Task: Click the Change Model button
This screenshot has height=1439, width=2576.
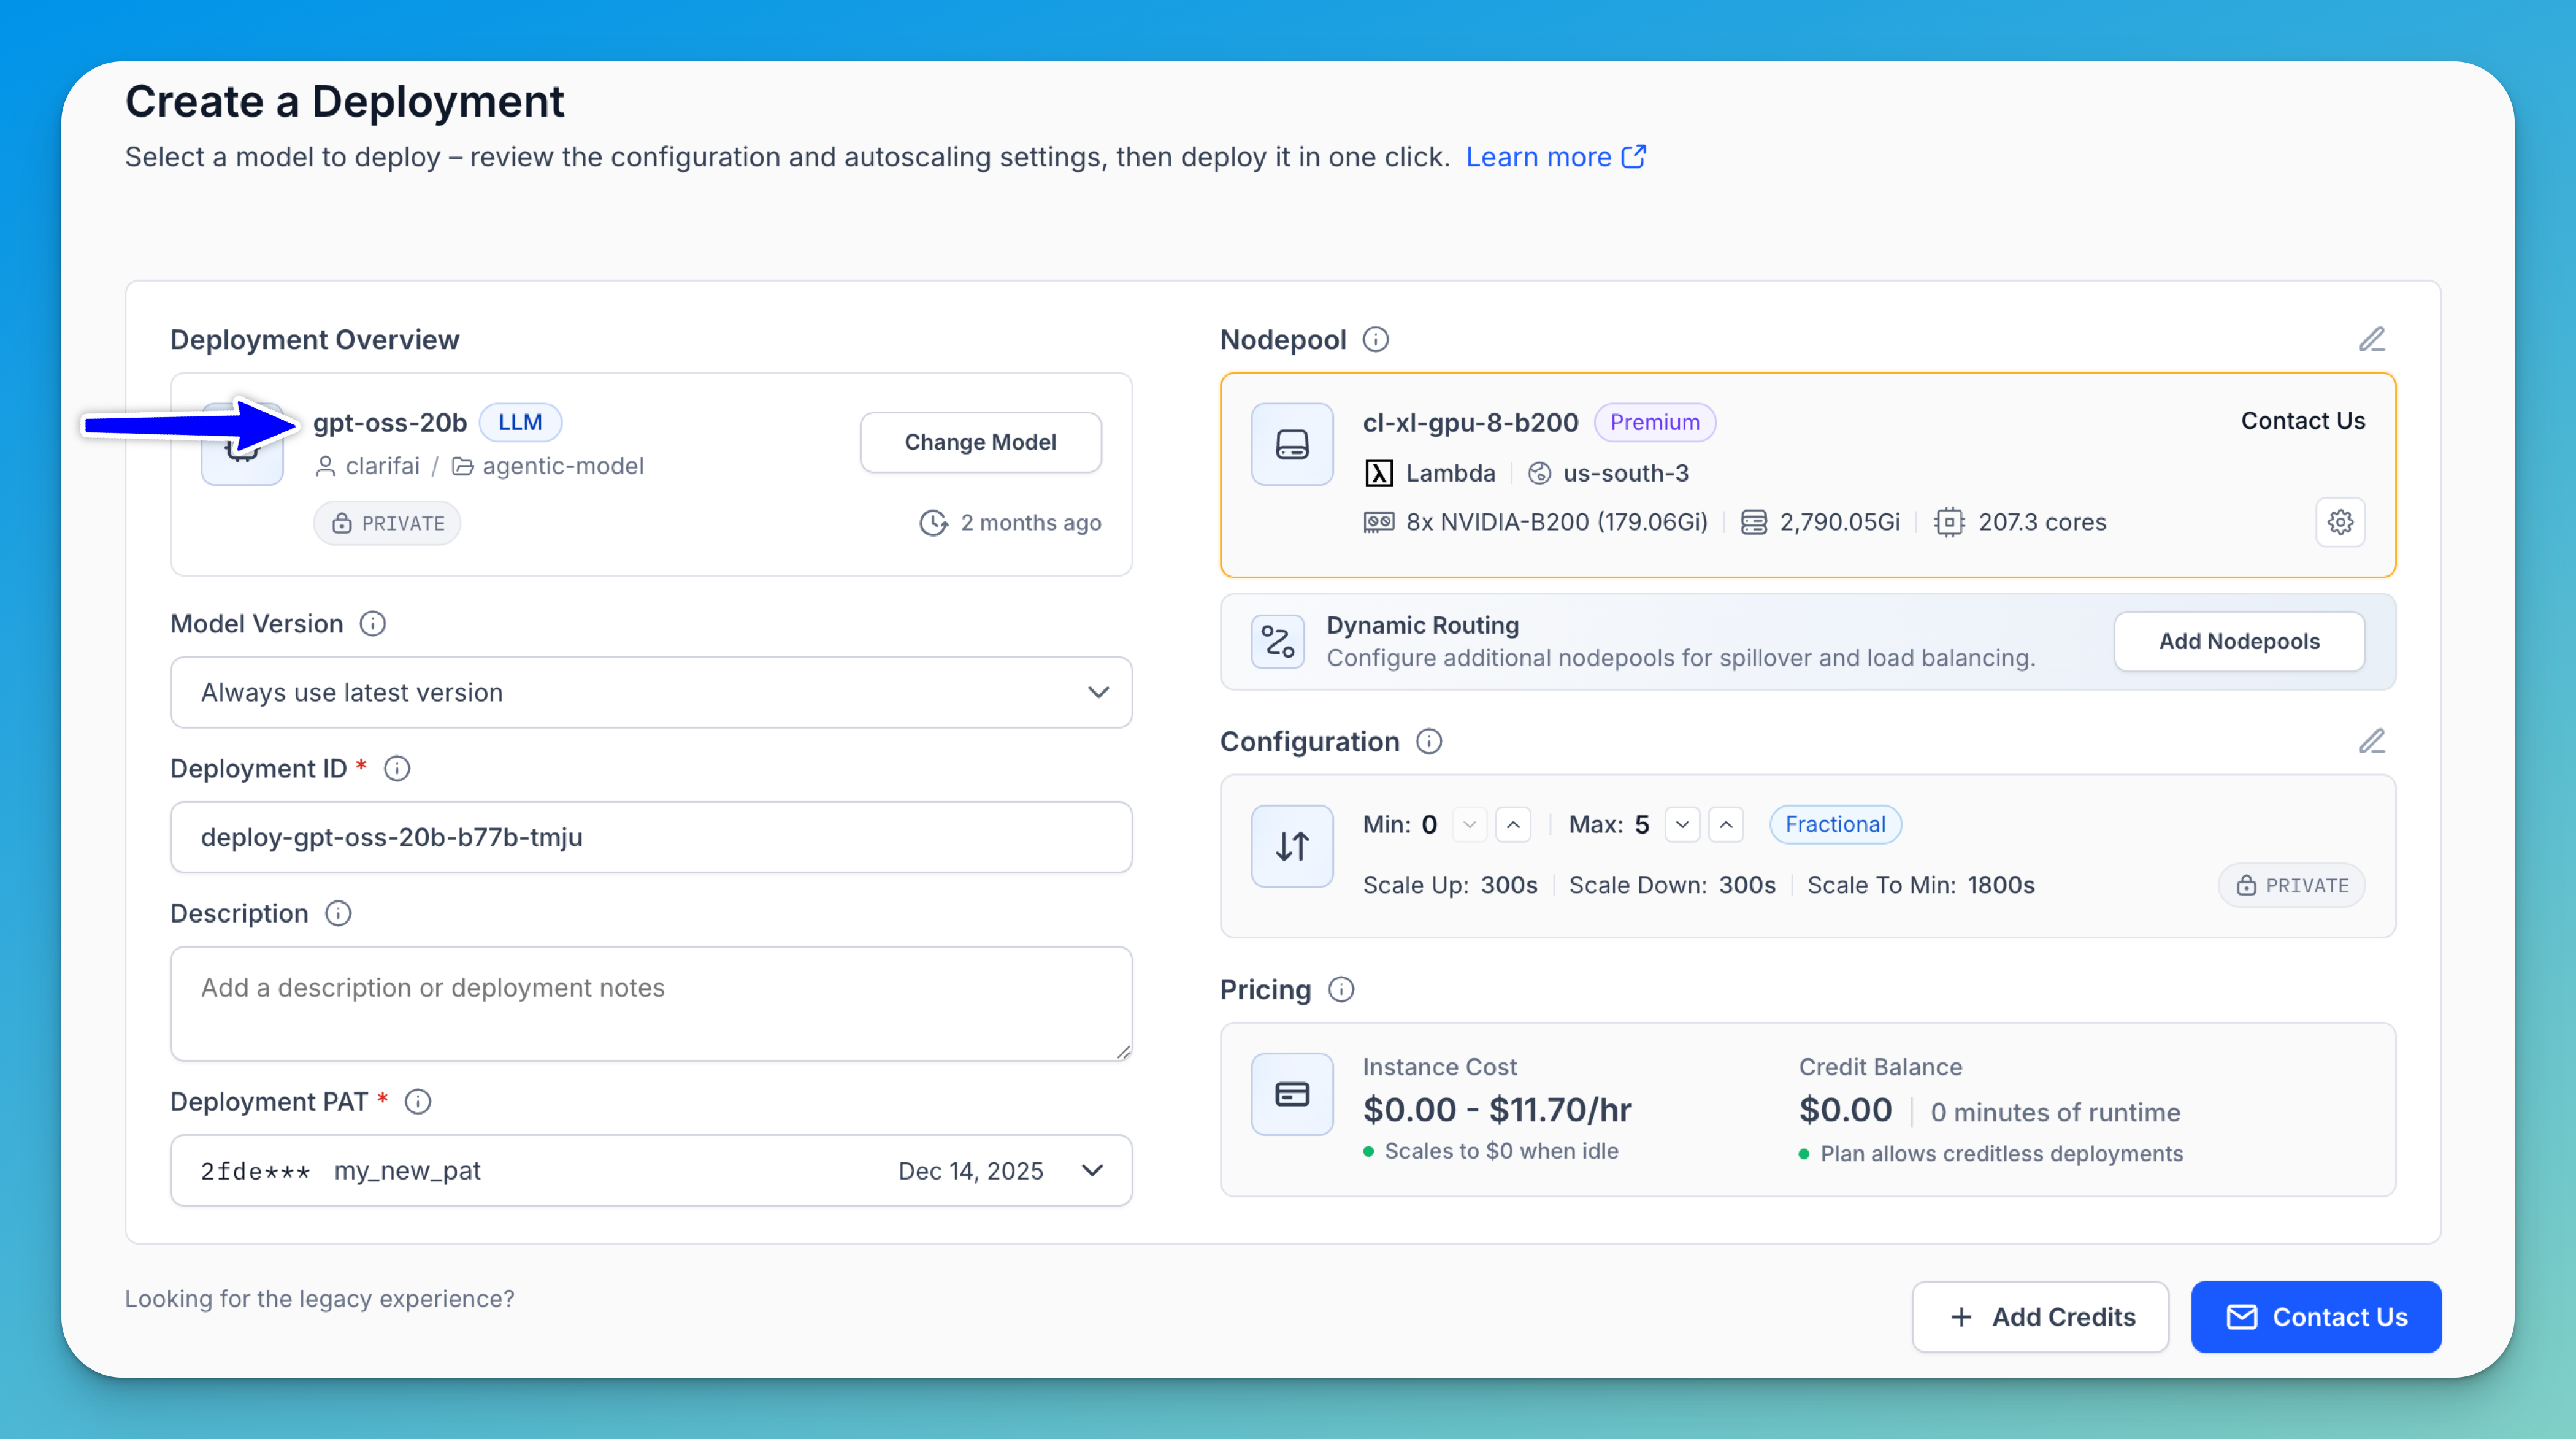Action: [979, 442]
